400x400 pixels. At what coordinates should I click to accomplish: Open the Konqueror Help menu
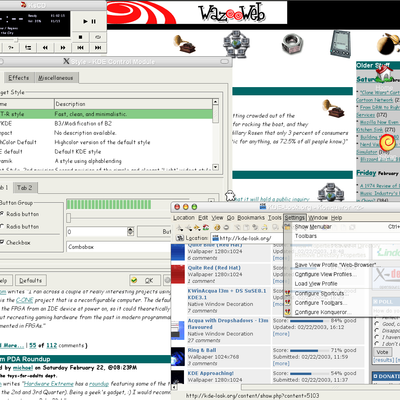point(337,218)
